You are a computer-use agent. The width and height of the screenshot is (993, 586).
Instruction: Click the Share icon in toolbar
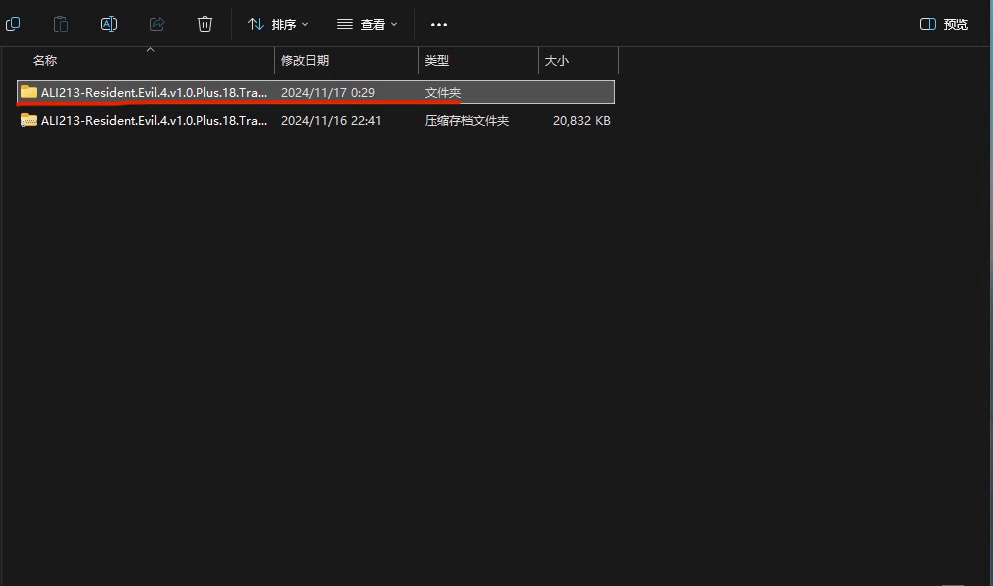pyautogui.click(x=157, y=24)
